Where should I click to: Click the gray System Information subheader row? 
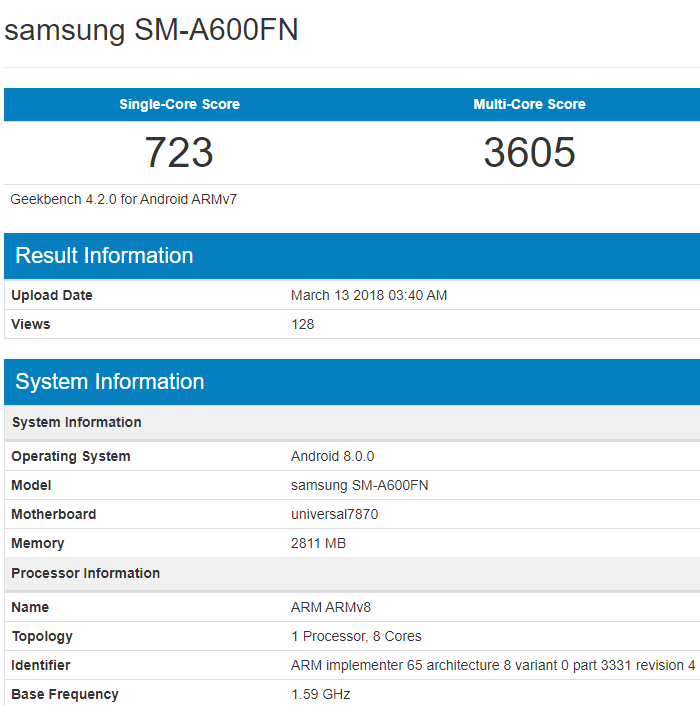point(352,422)
